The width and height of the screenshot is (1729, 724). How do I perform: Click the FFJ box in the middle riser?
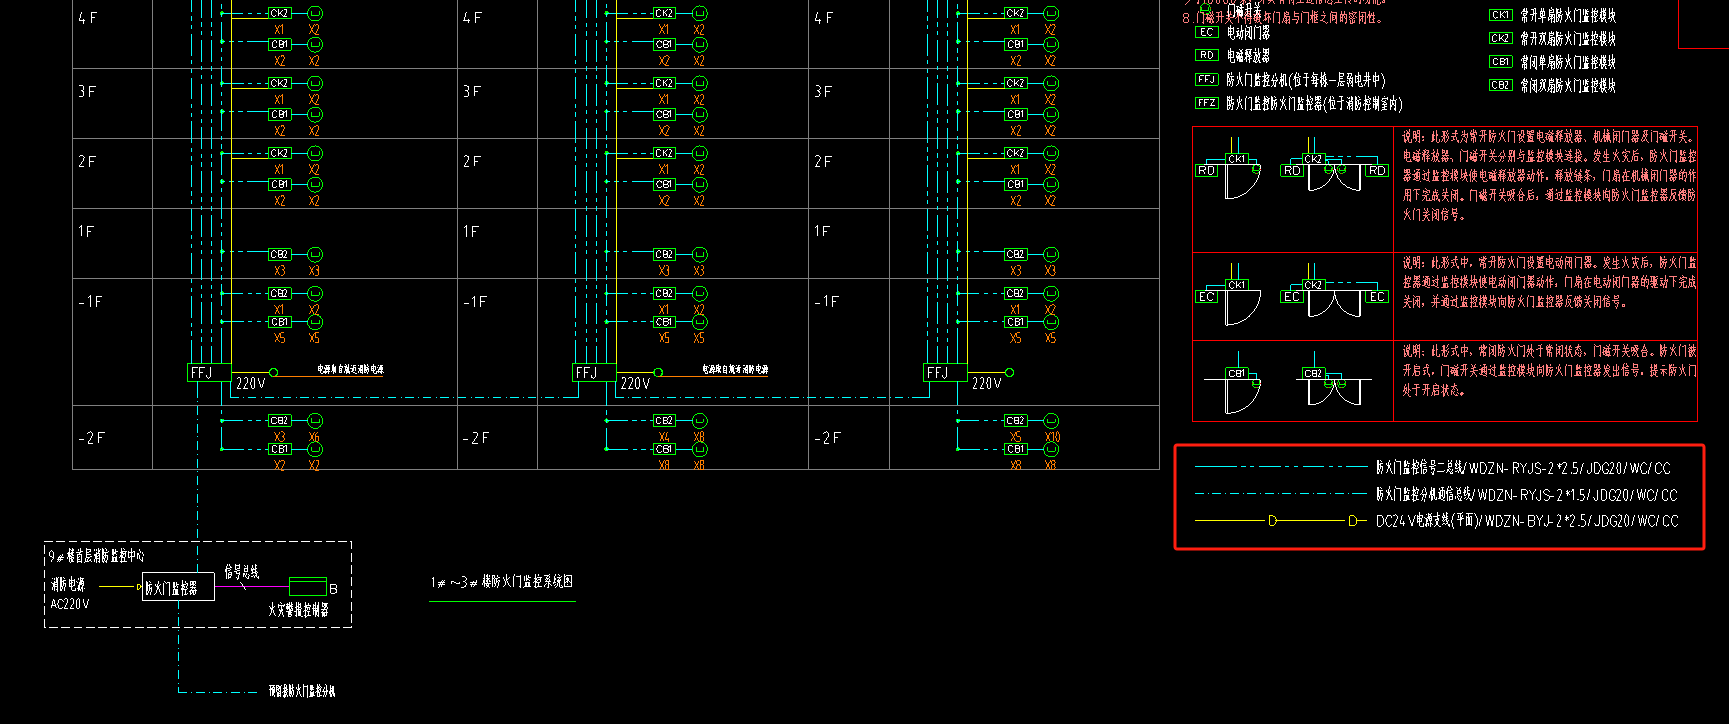pos(594,373)
